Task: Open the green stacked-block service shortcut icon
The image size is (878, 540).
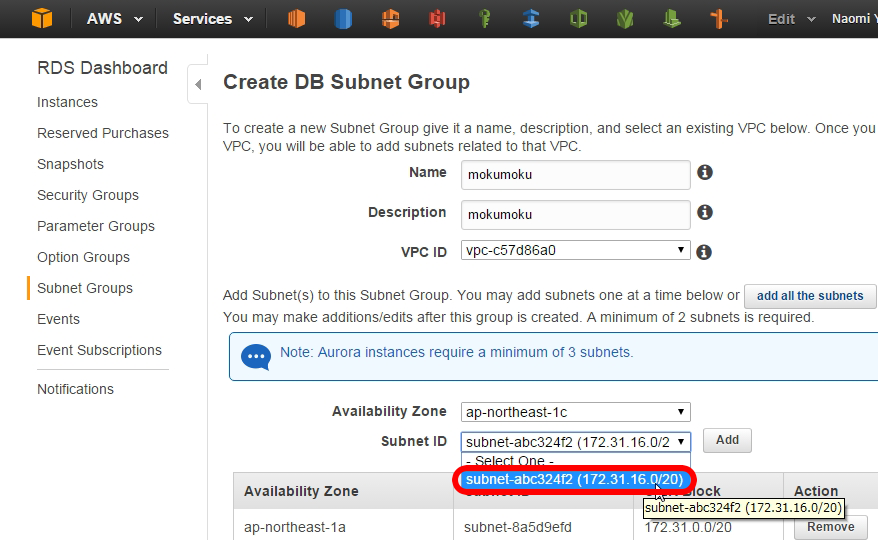Action: pos(672,19)
